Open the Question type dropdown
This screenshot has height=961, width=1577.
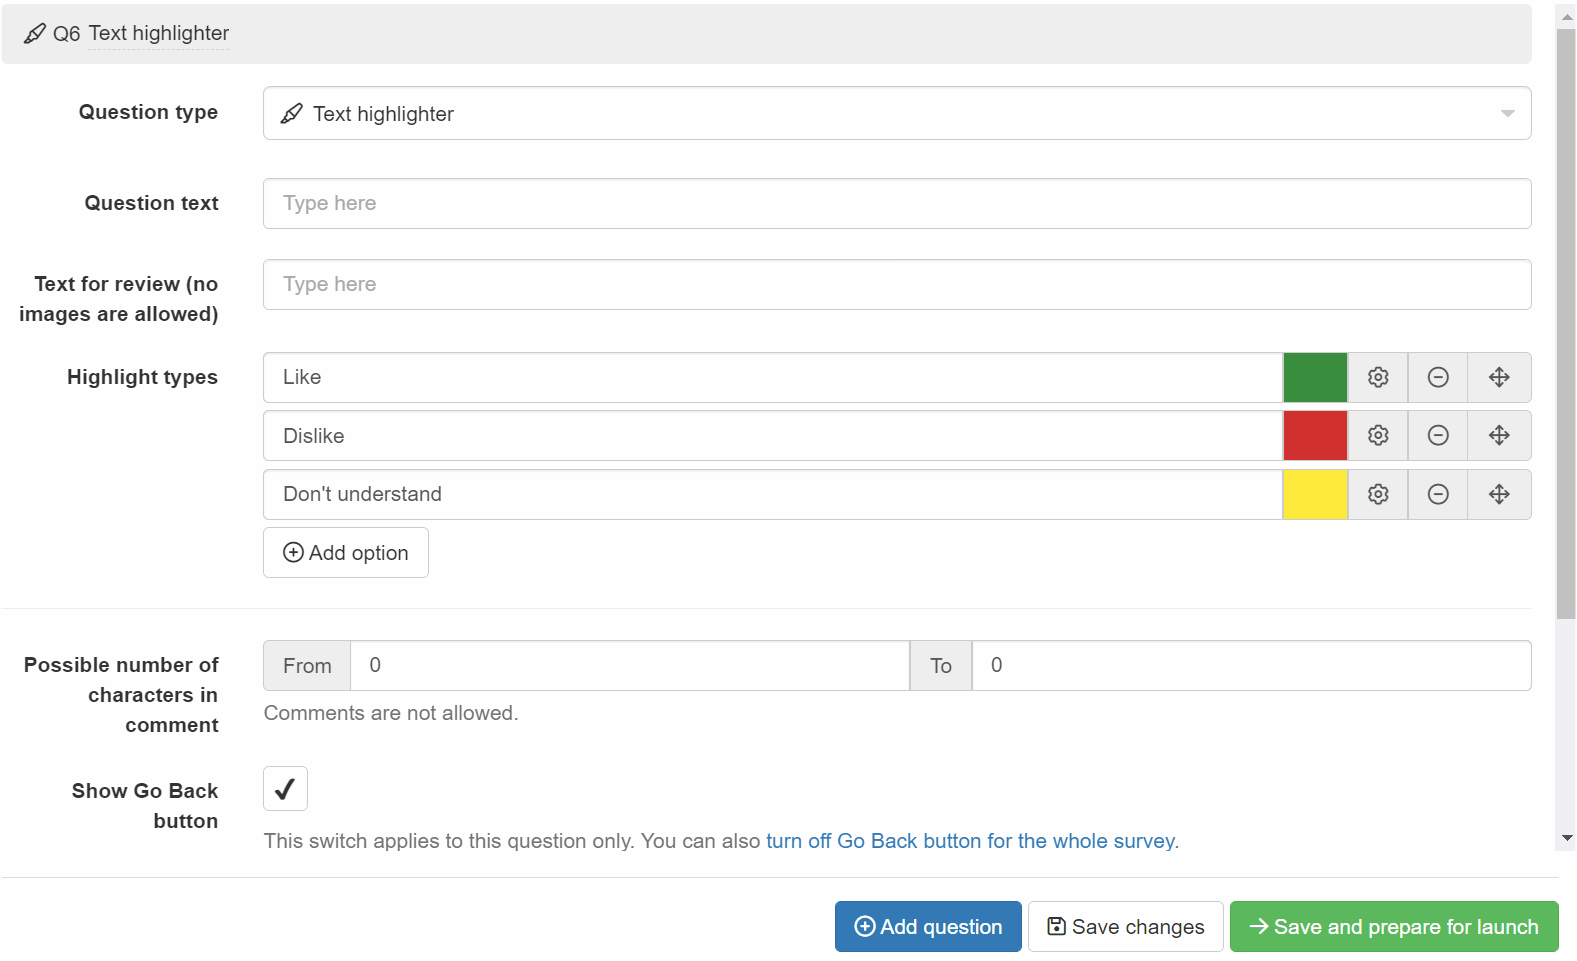pos(897,113)
